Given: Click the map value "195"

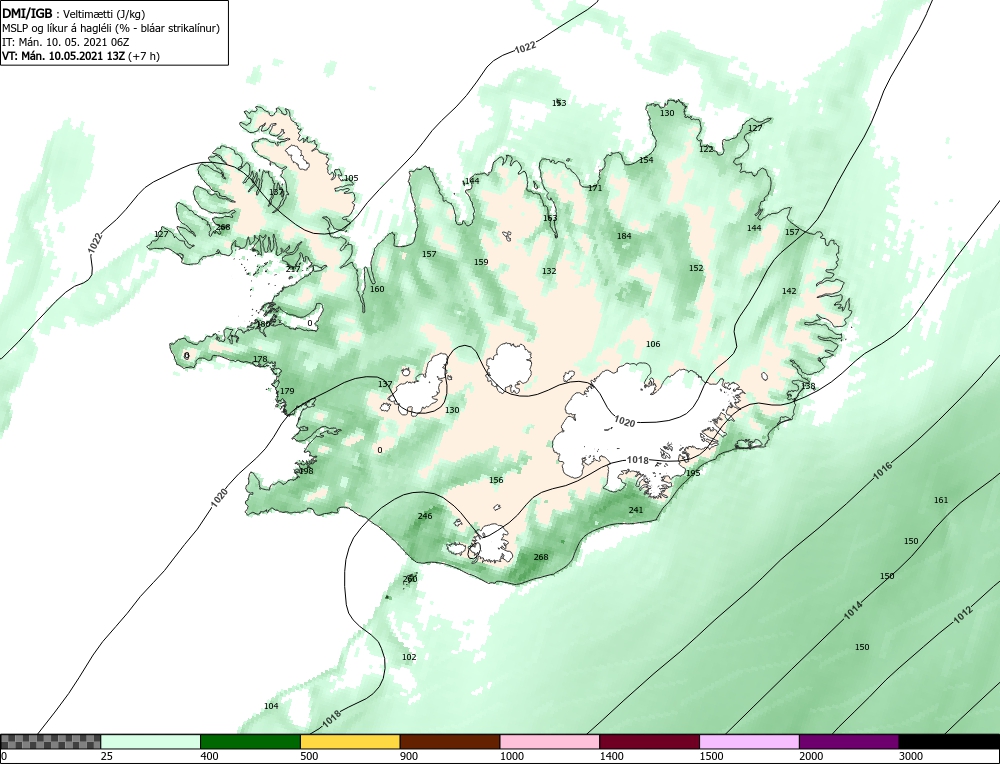Looking at the screenshot, I should pyautogui.click(x=693, y=473).
